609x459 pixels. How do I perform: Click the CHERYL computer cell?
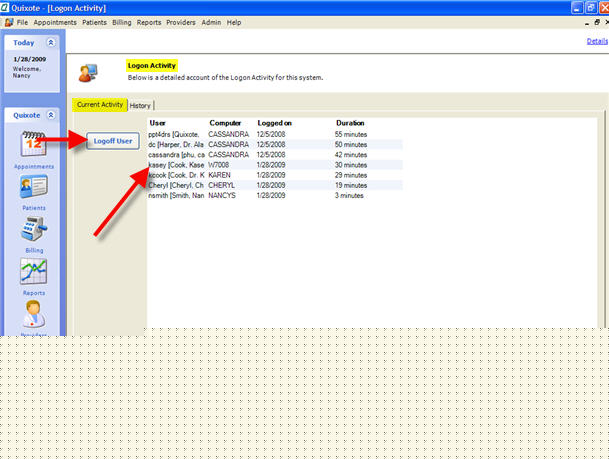[221, 185]
